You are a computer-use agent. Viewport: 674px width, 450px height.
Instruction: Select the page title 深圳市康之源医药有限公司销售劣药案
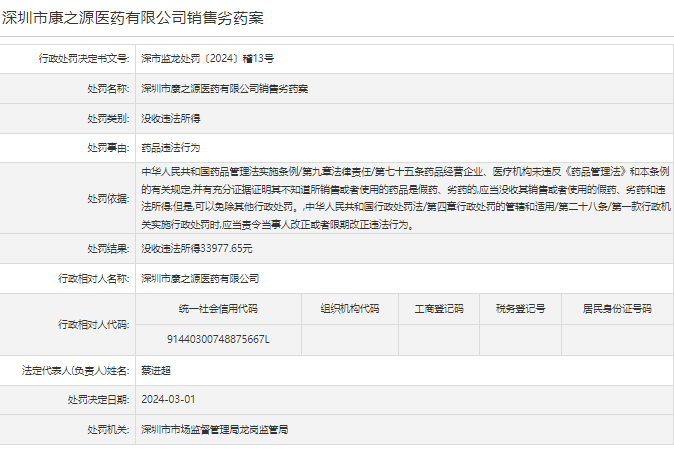132,18
